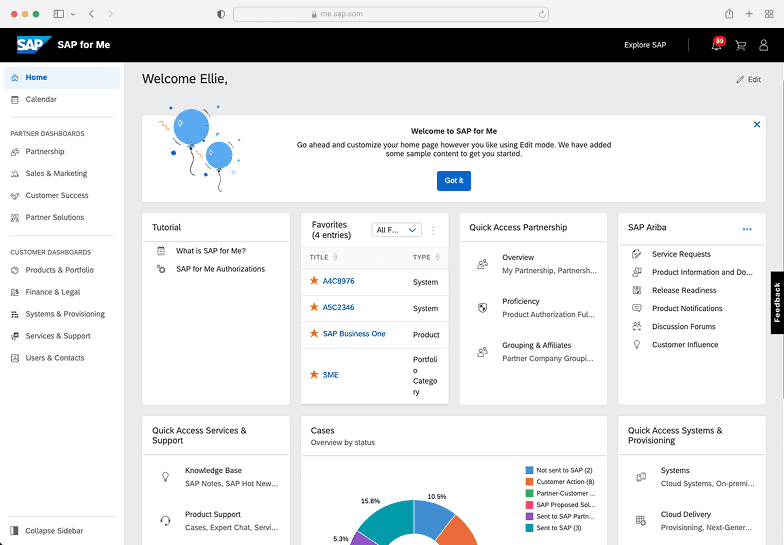
Task: Open favorite SME link
Action: click(330, 375)
